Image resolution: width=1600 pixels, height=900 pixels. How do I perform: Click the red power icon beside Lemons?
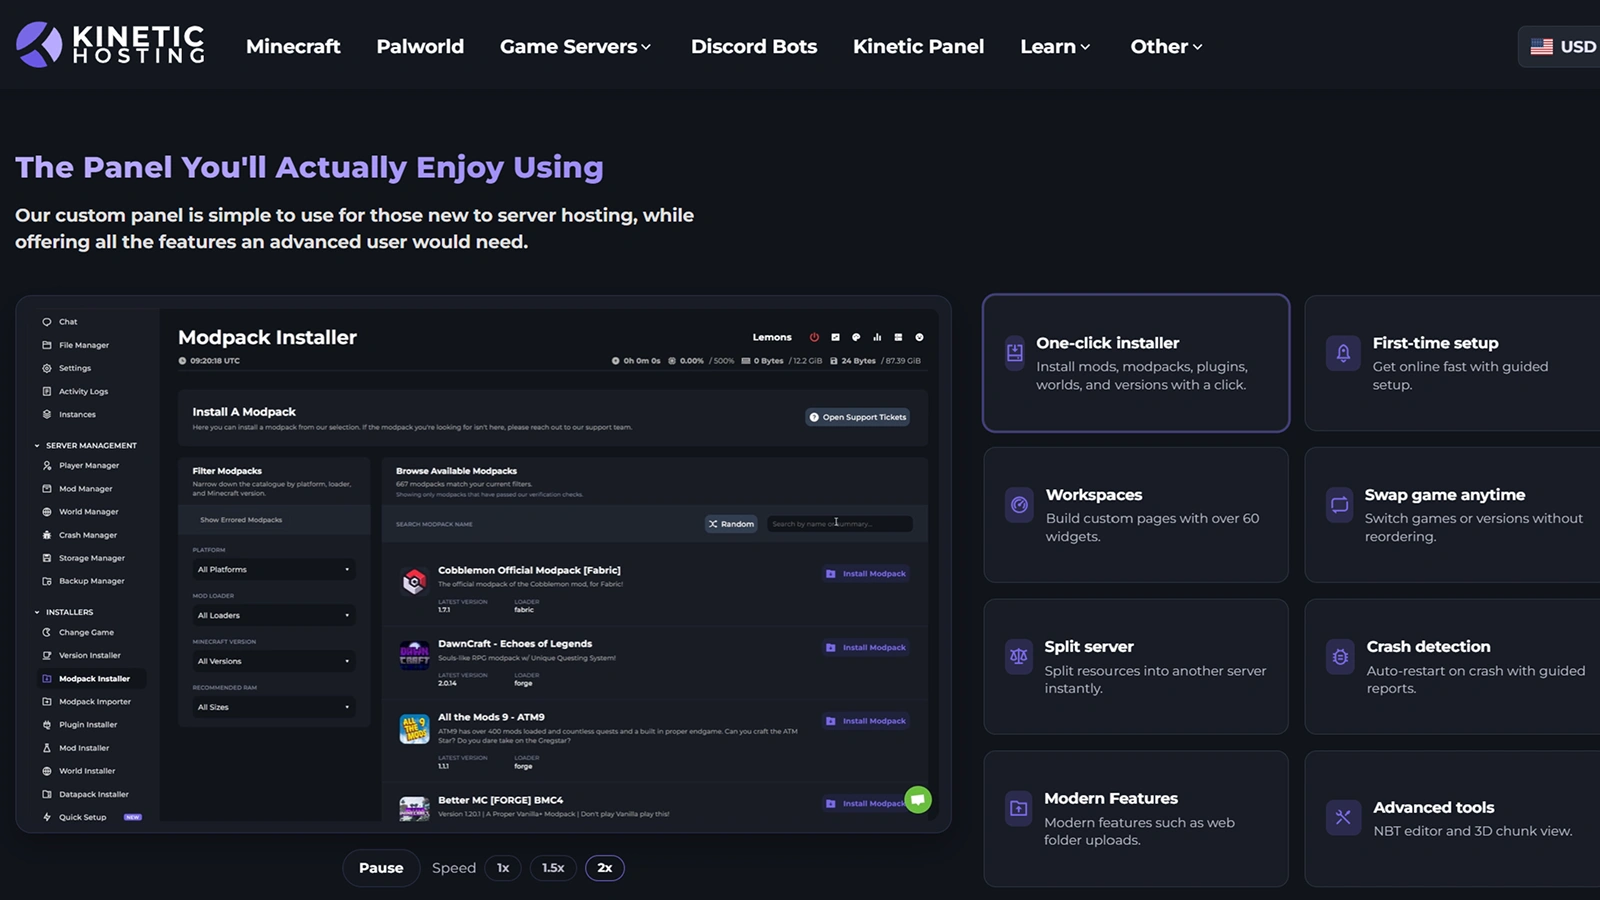[x=814, y=337]
